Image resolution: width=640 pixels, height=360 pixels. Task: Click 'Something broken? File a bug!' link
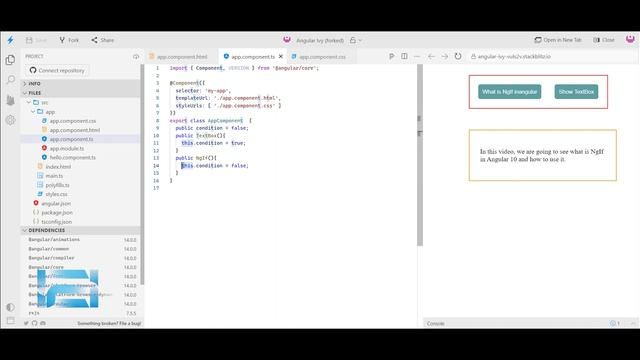[x=109, y=323]
